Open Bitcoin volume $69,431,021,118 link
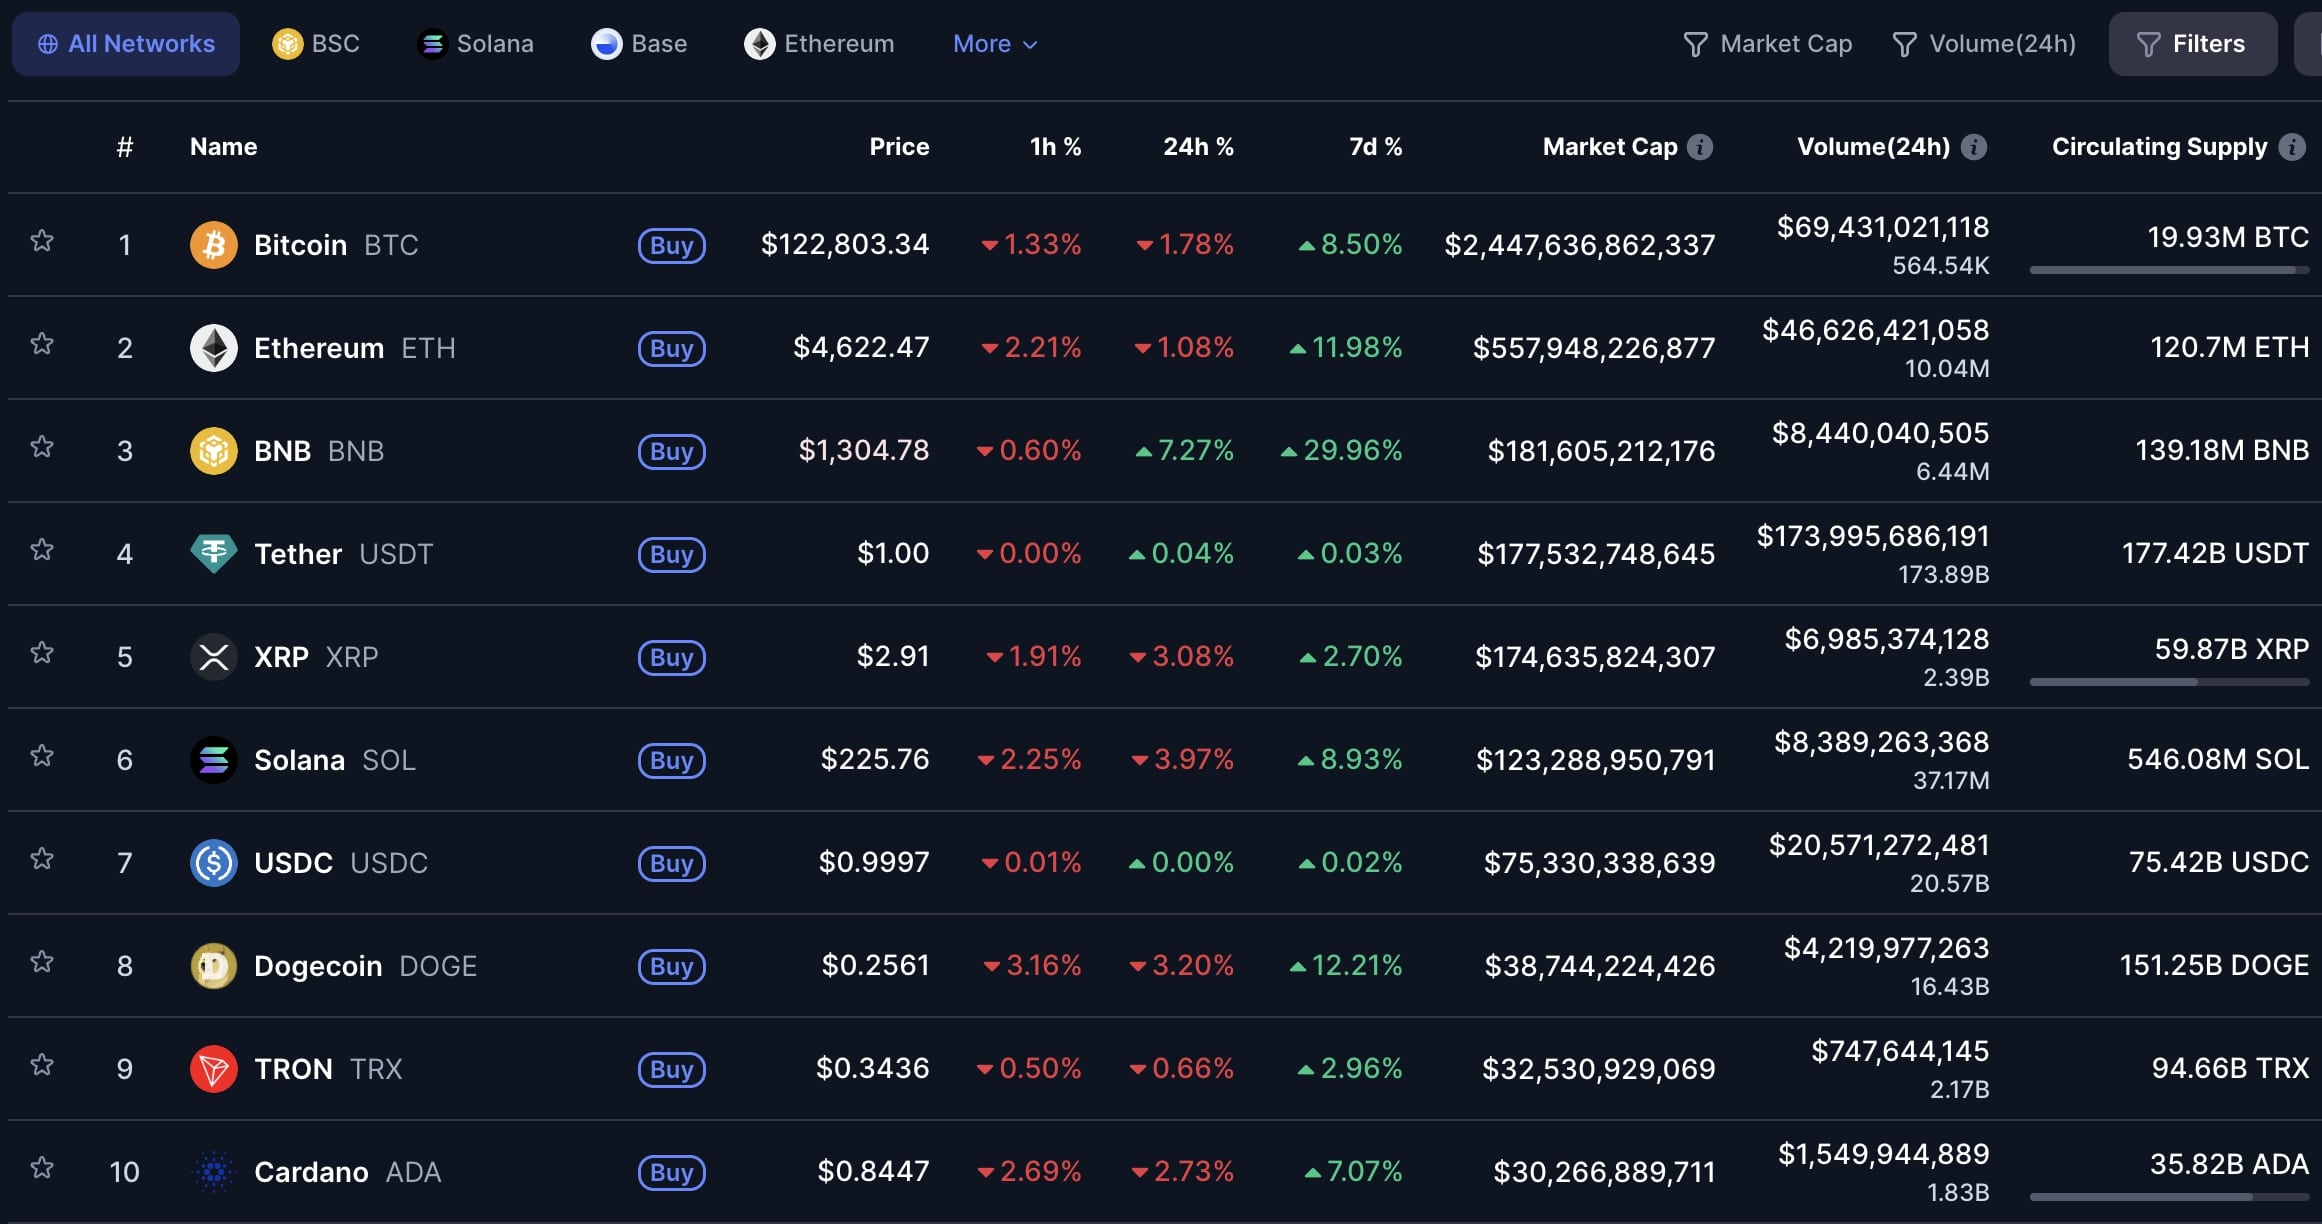 [1883, 228]
